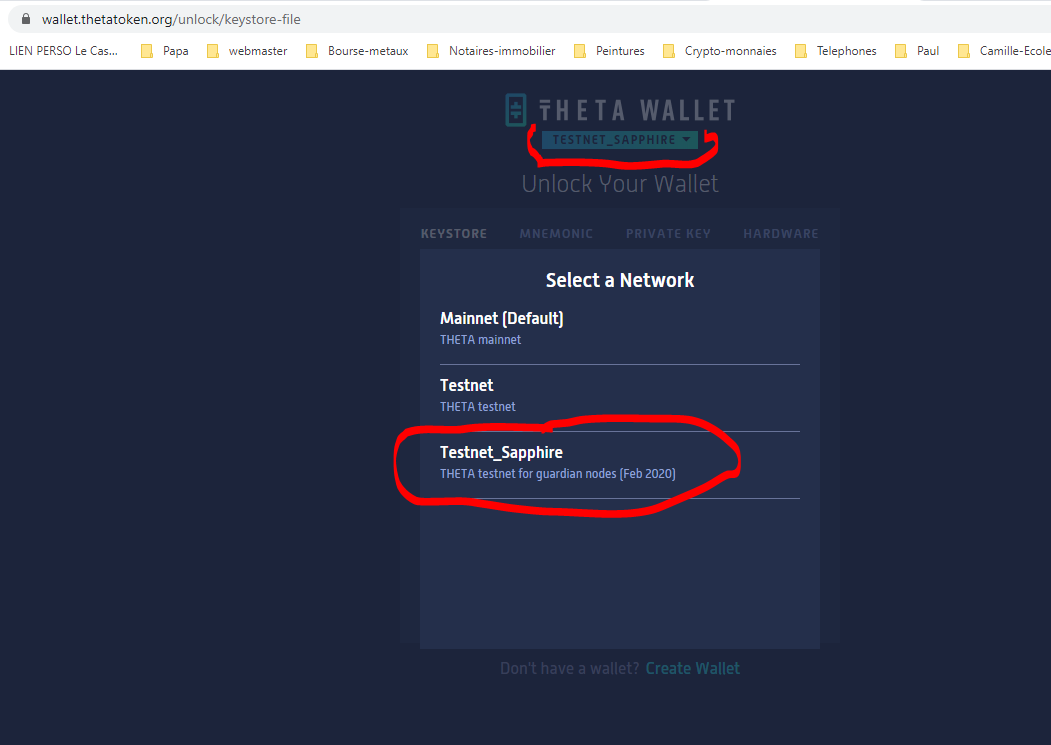Viewport: 1051px width, 745px height.
Task: Click the Select a Network heading
Action: (x=620, y=280)
